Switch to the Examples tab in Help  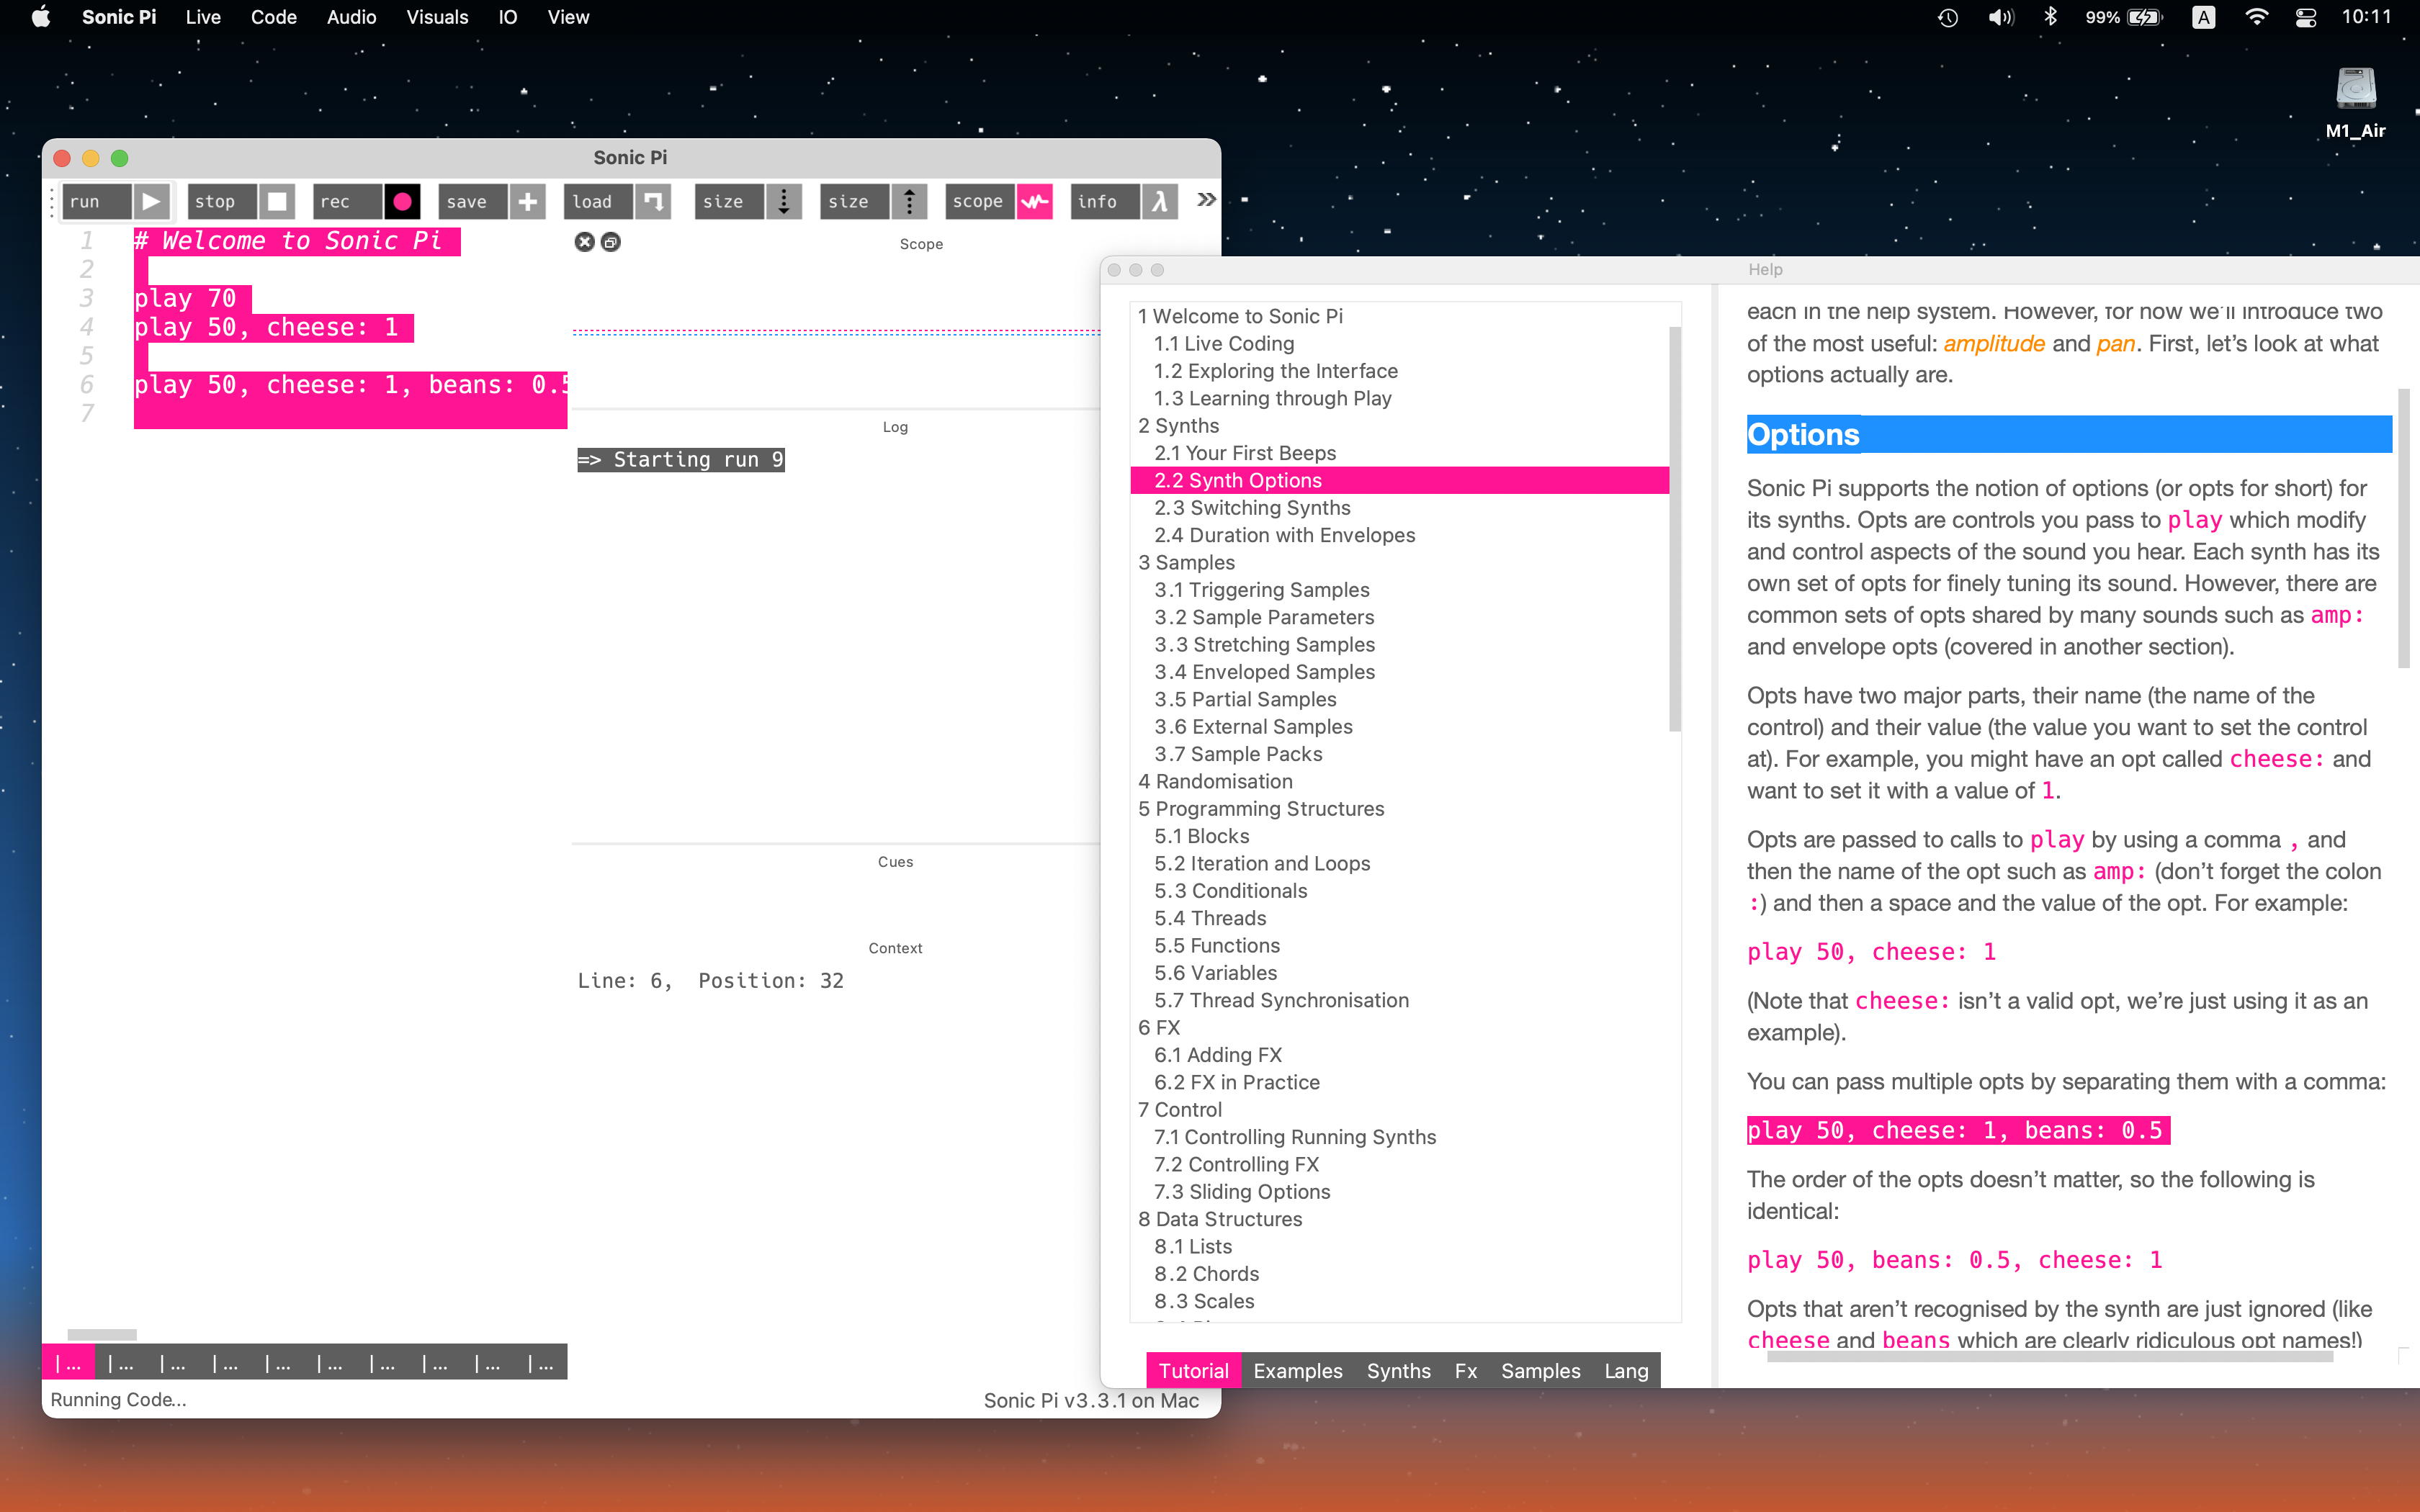[1297, 1371]
